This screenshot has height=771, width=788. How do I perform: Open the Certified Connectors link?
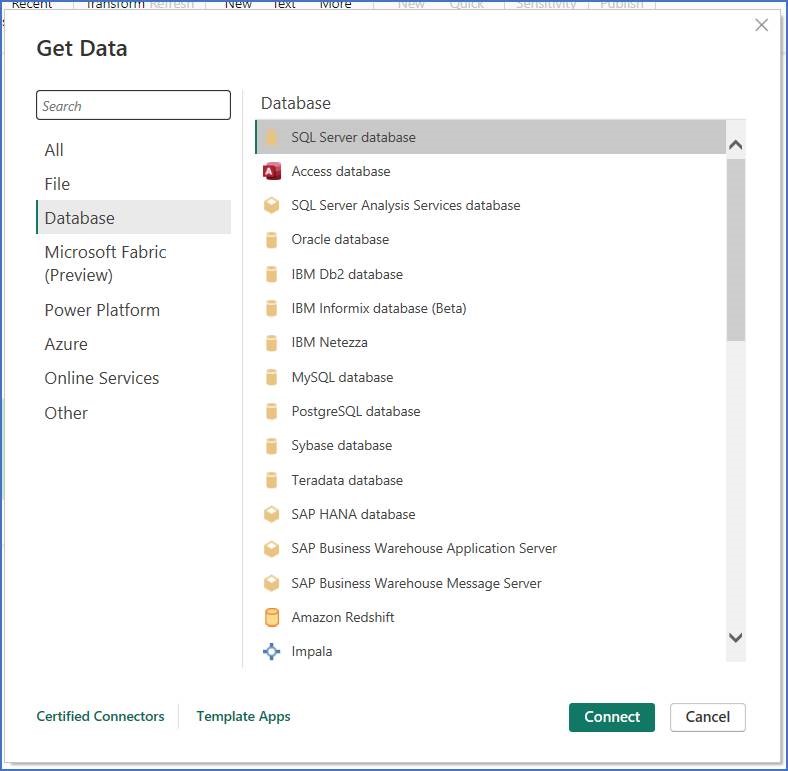[x=101, y=716]
